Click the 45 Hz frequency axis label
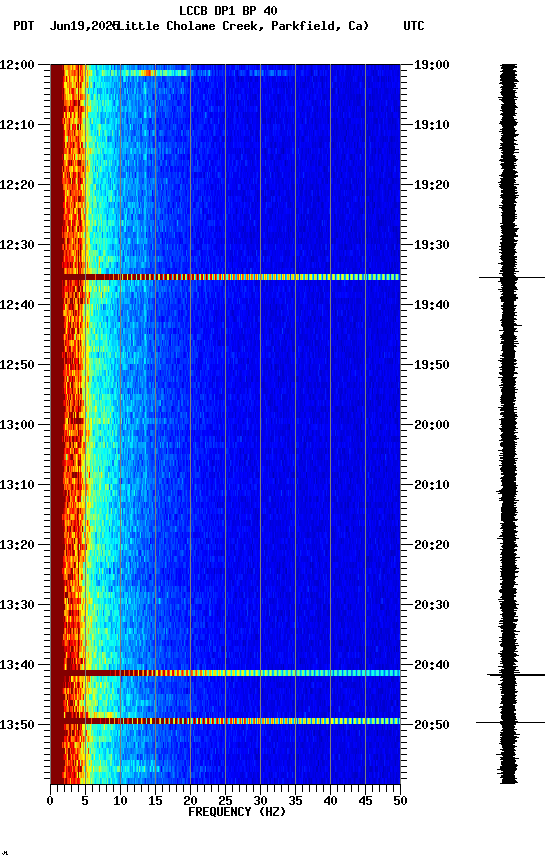This screenshot has height=864, width=552. 365,801
